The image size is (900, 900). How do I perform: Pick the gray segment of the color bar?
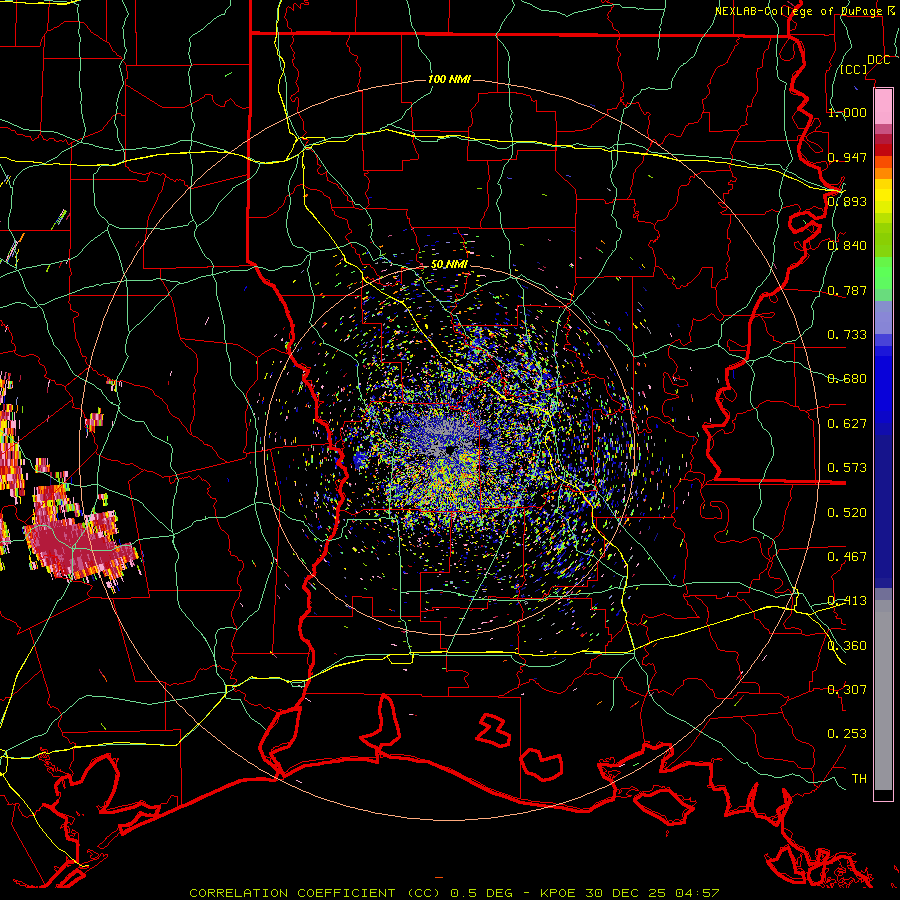tap(883, 695)
